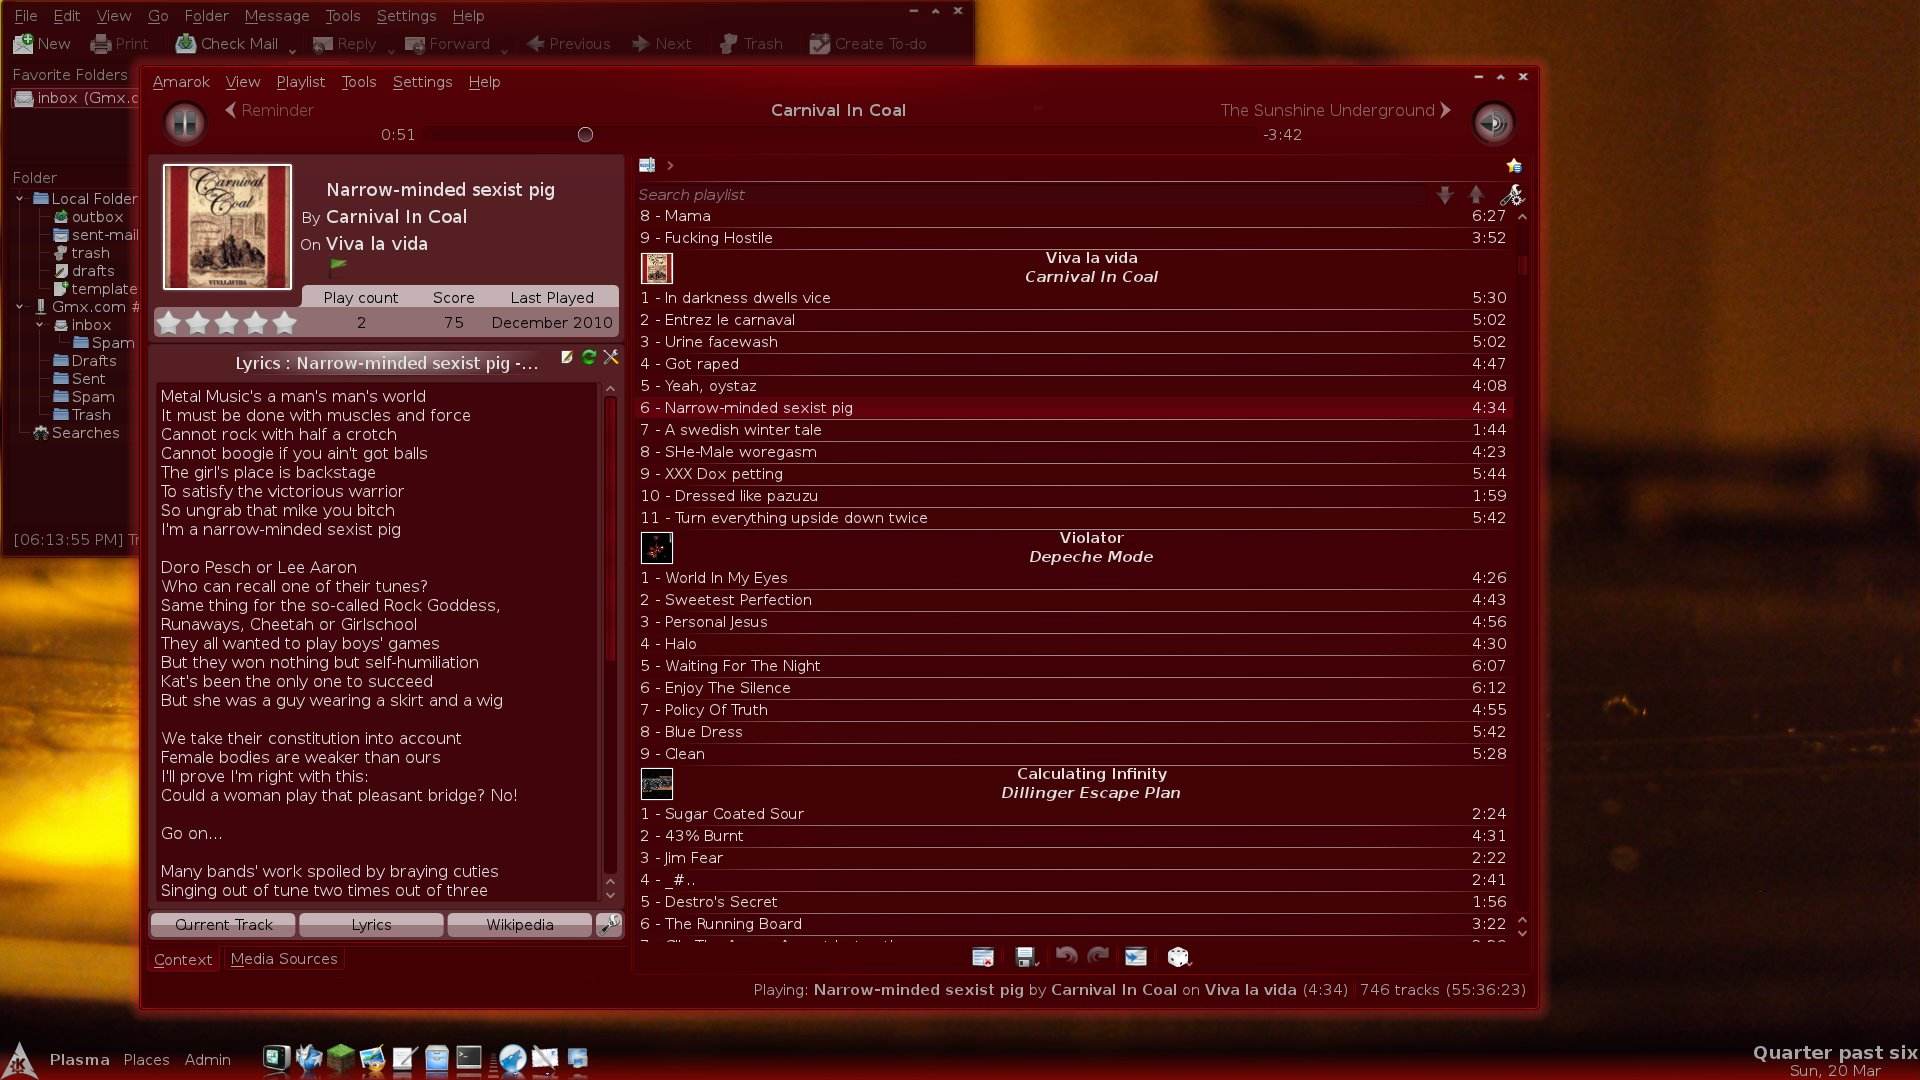1920x1080 pixels.
Task: Open the Minecraft grass block launcher
Action: tap(340, 1058)
